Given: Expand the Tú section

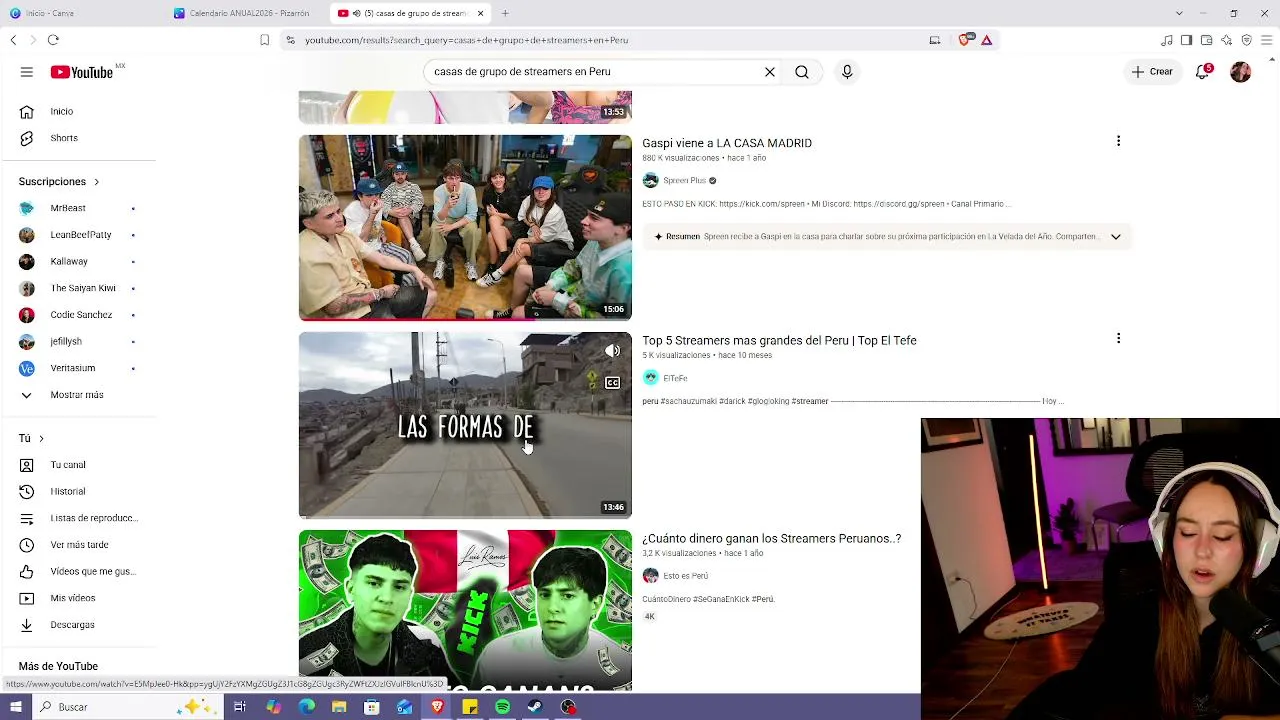Looking at the screenshot, I should 31,438.
